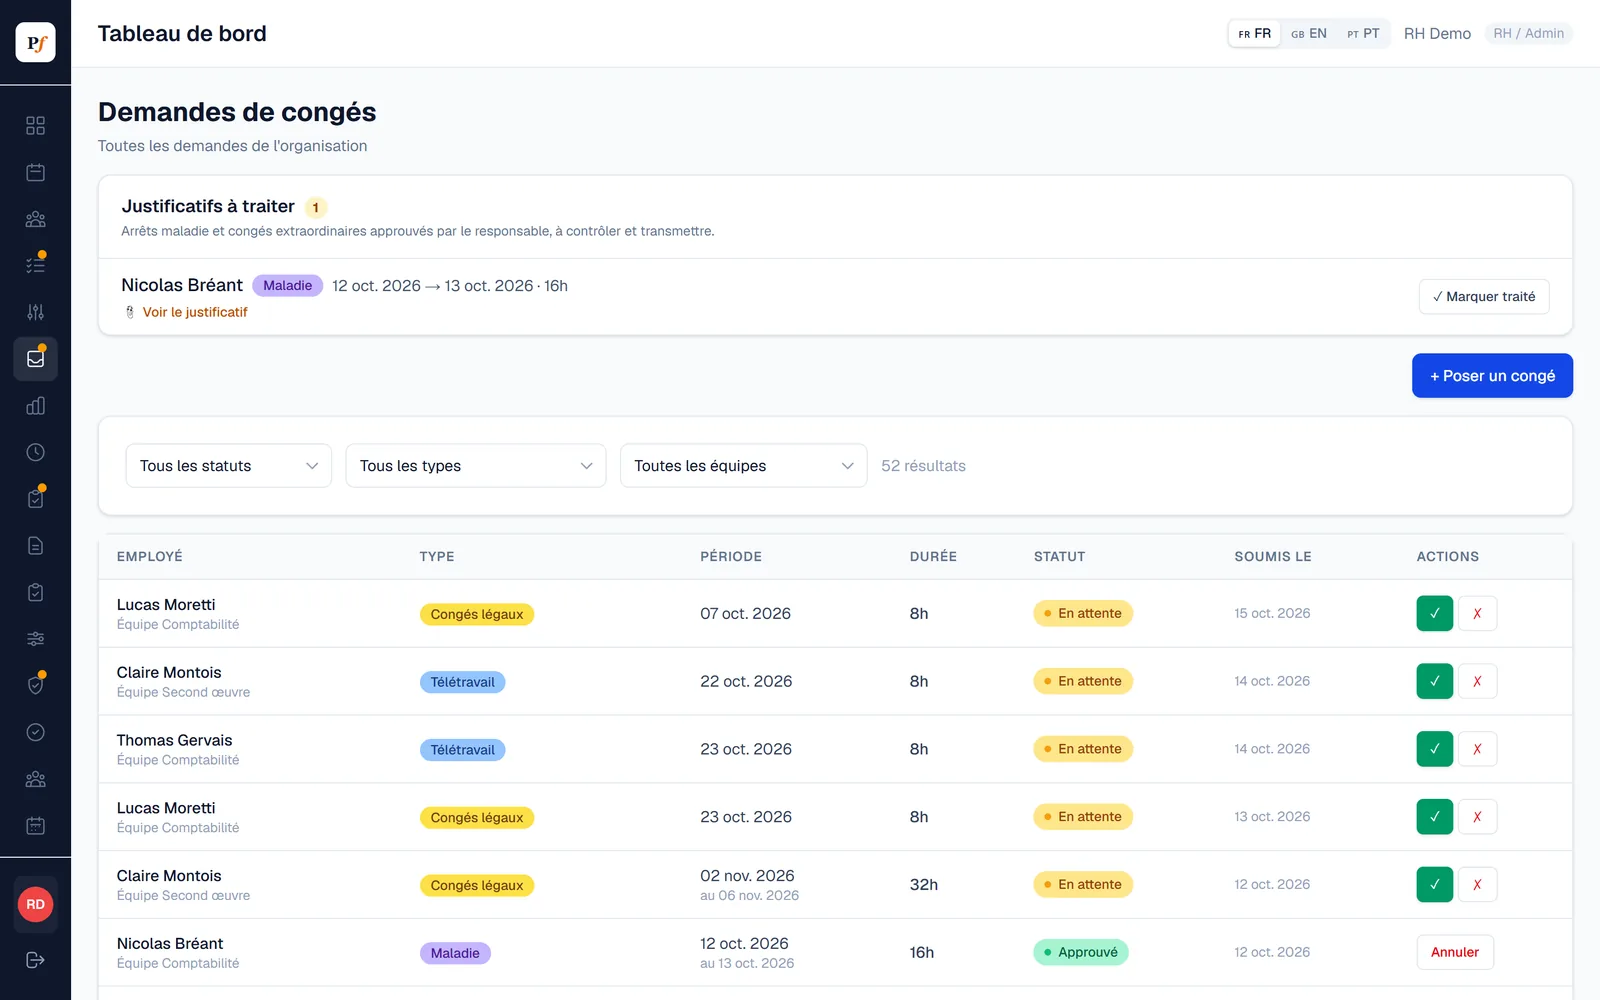Click the Pf logo in the sidebar
This screenshot has height=1000, width=1600.
35,43
